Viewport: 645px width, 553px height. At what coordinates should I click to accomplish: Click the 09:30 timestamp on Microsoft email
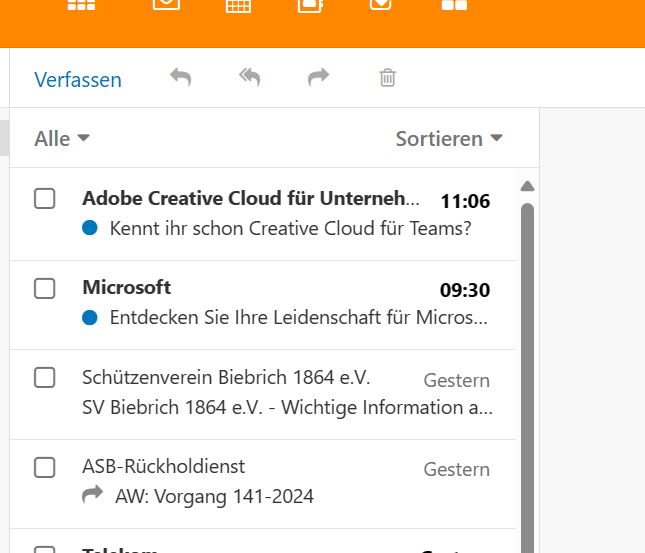[x=465, y=290]
